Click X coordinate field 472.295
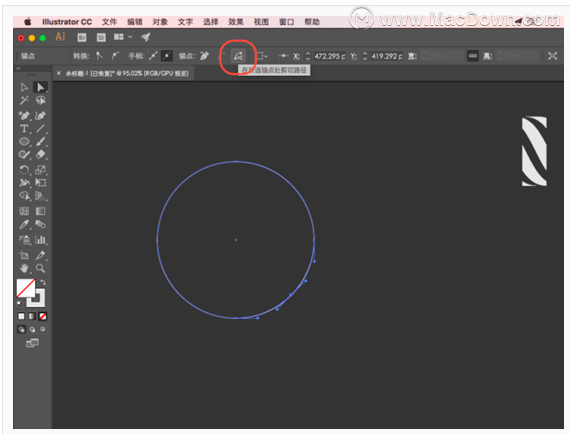Viewport: 570px width, 434px height. click(x=330, y=56)
